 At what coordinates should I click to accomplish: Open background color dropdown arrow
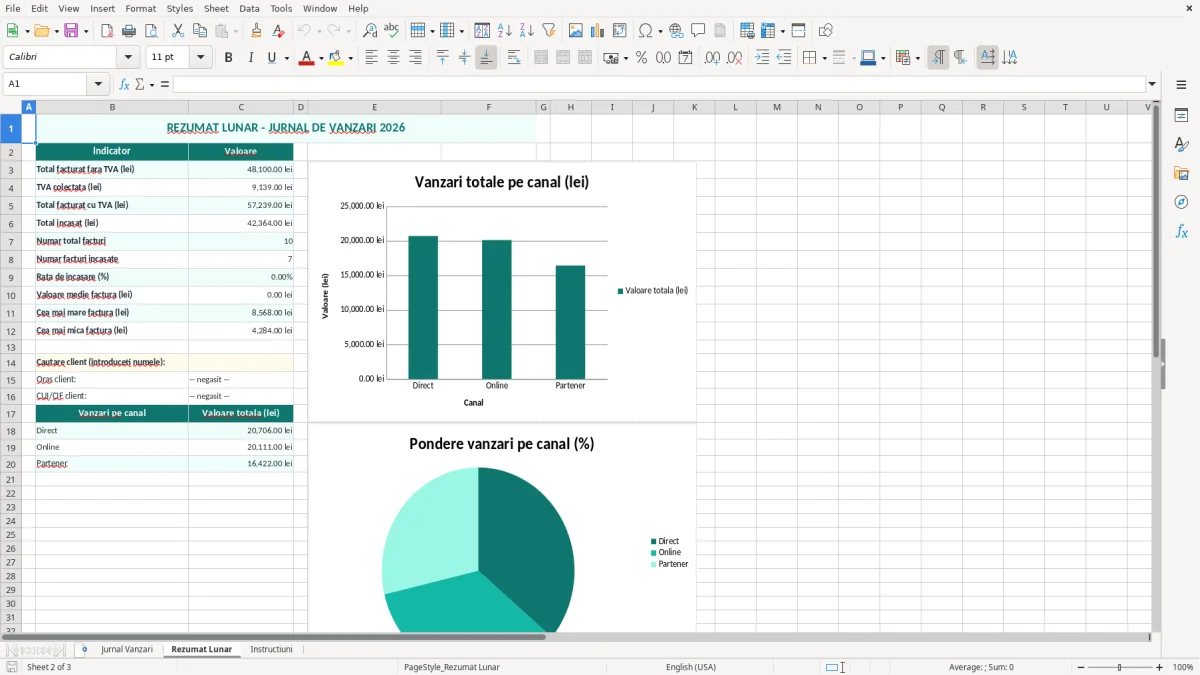pyautogui.click(x=351, y=58)
